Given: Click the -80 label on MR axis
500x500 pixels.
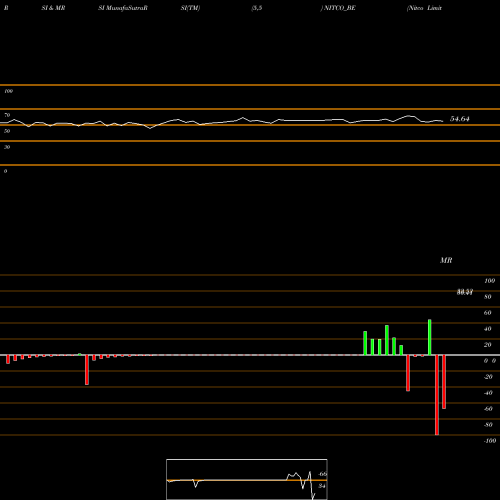Looking at the screenshot, I should (488, 425).
